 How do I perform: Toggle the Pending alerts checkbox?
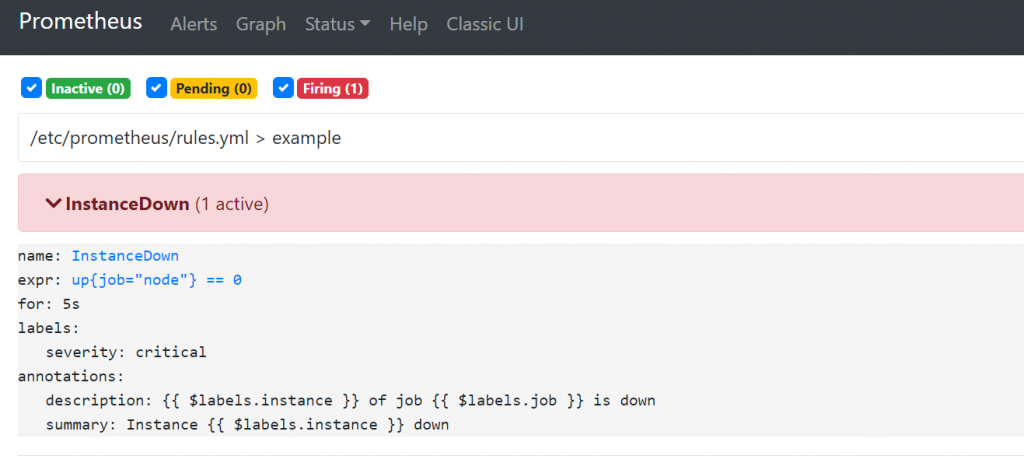tap(156, 88)
